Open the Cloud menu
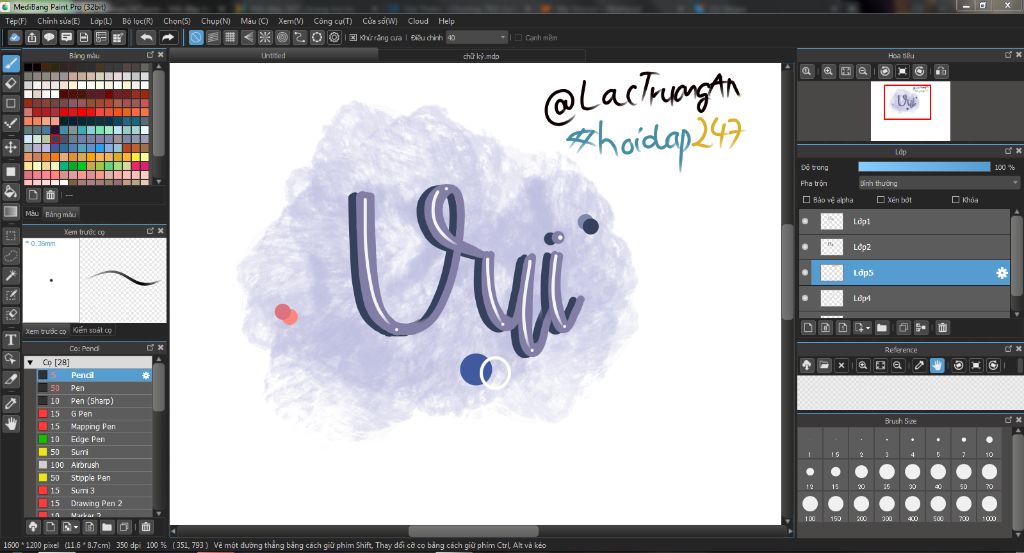This screenshot has width=1024, height=553. 418,21
